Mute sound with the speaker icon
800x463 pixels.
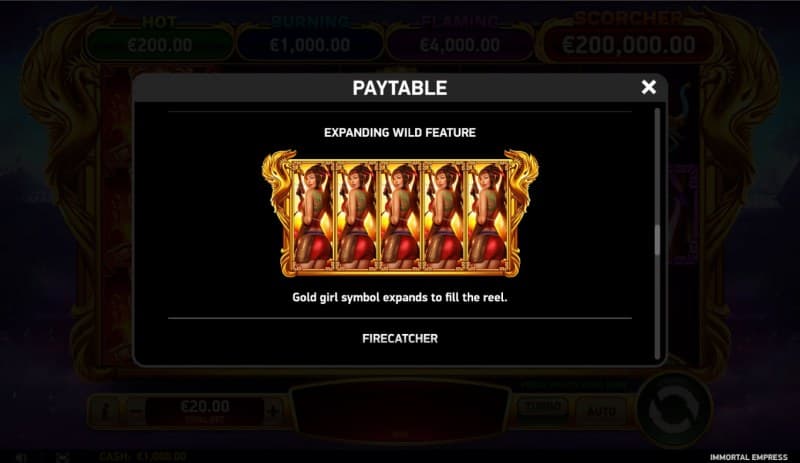click(x=21, y=457)
